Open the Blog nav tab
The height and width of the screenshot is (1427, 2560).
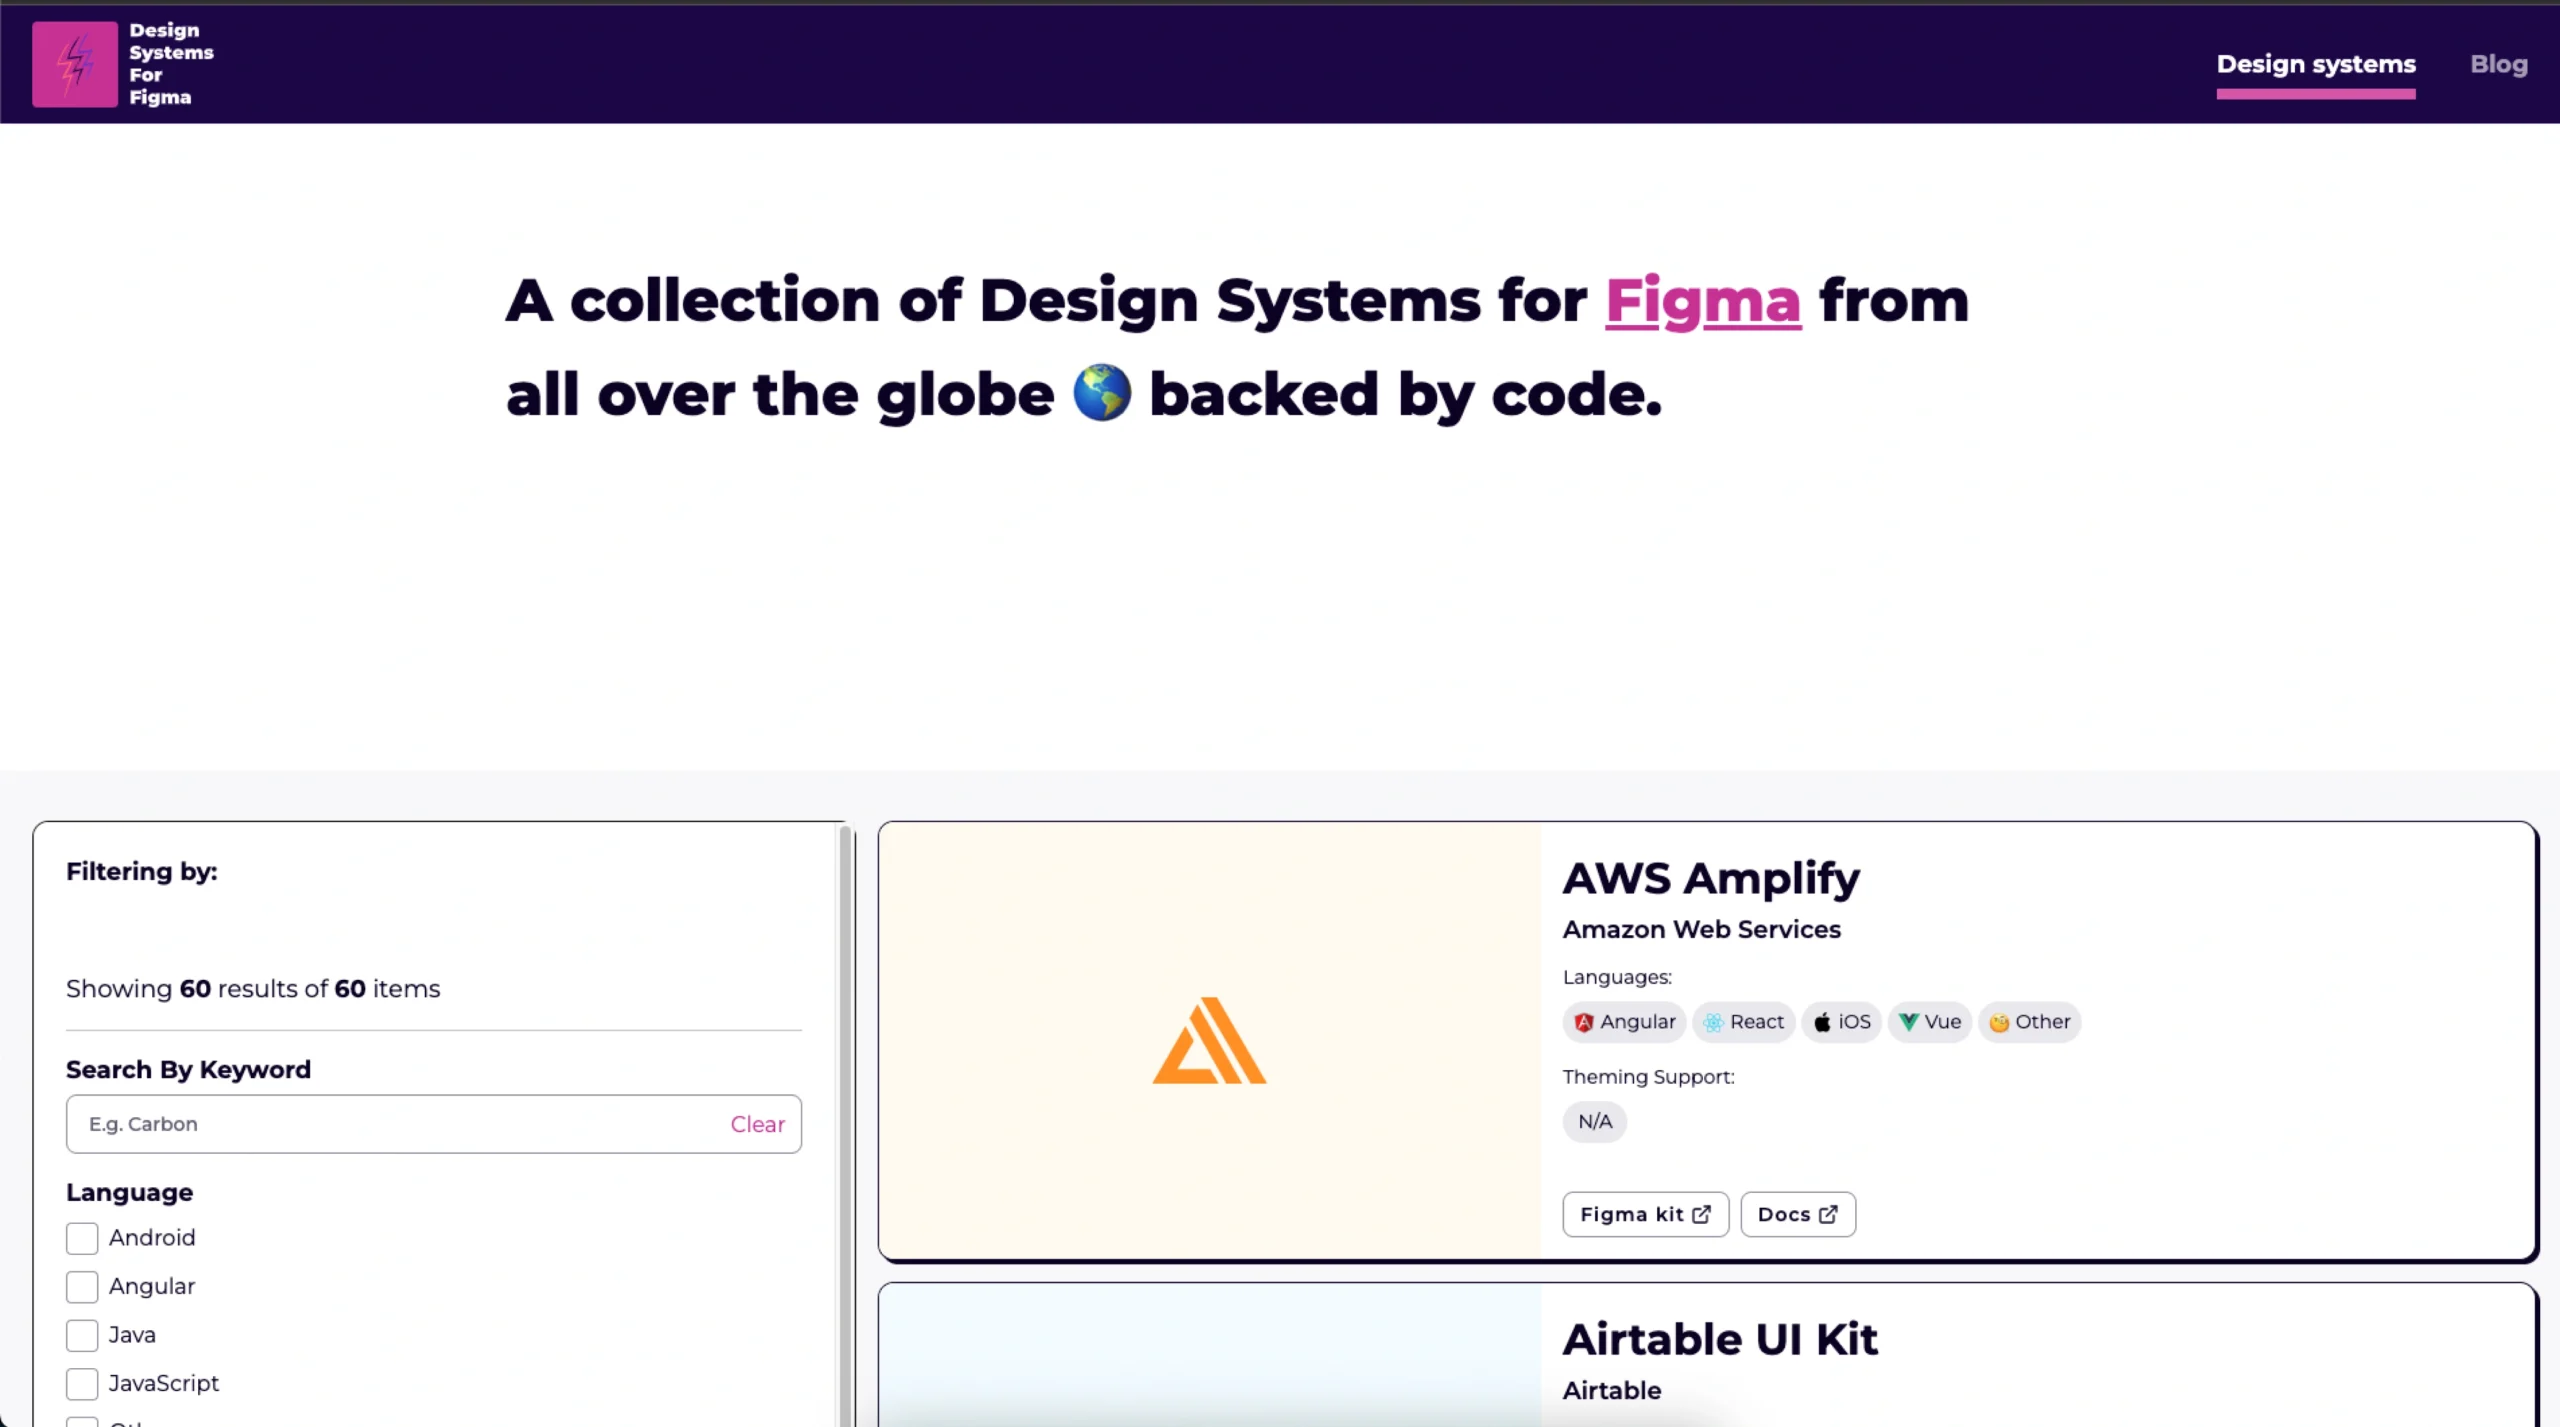pyautogui.click(x=2498, y=64)
